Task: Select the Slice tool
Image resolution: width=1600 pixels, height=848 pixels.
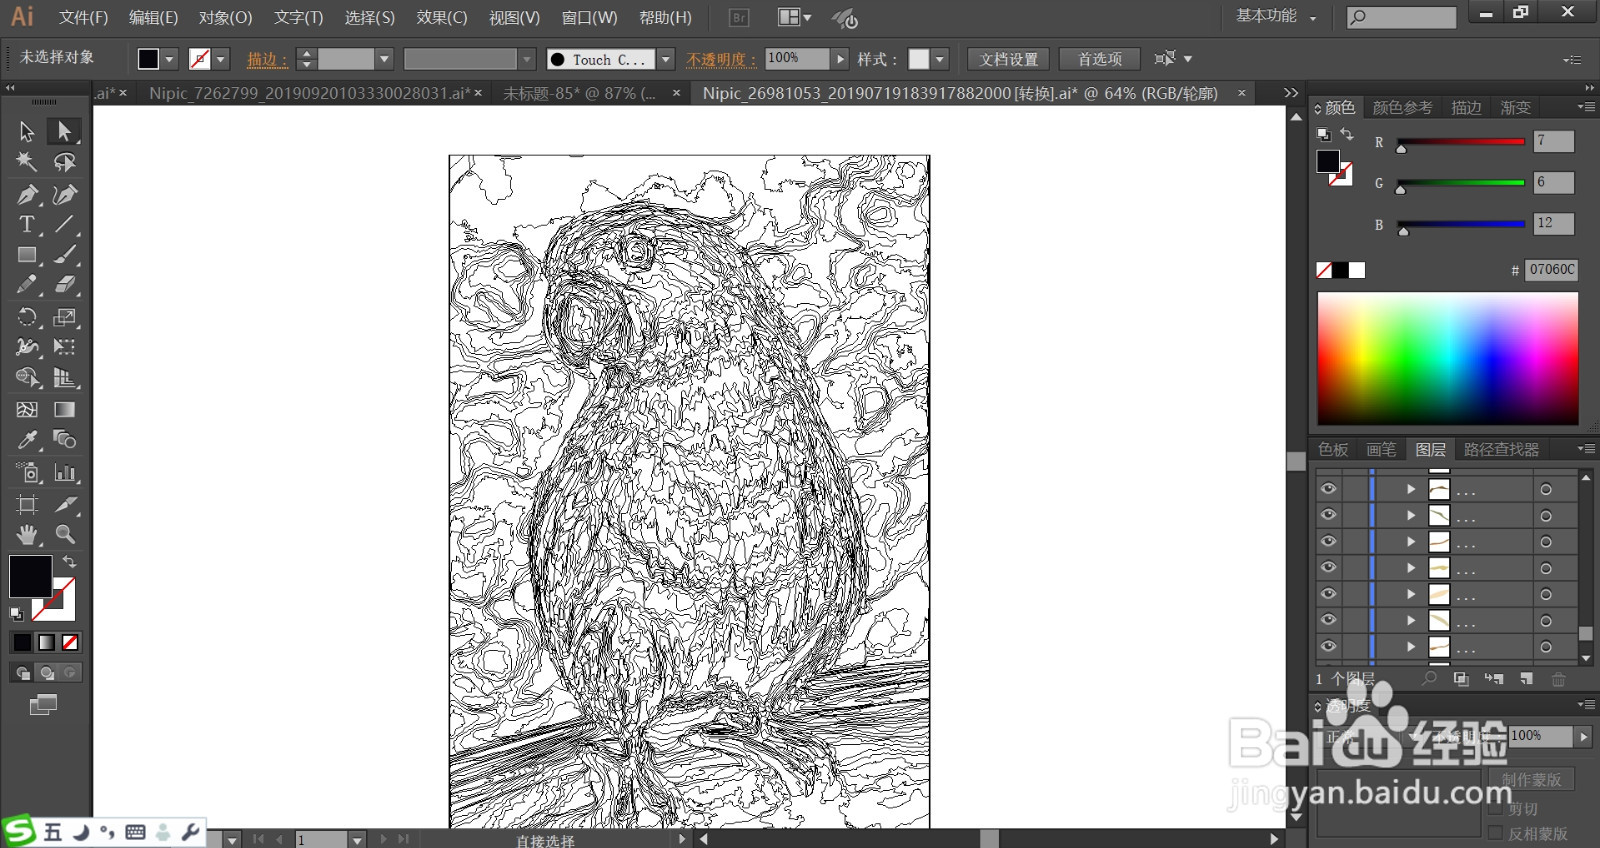Action: point(64,504)
